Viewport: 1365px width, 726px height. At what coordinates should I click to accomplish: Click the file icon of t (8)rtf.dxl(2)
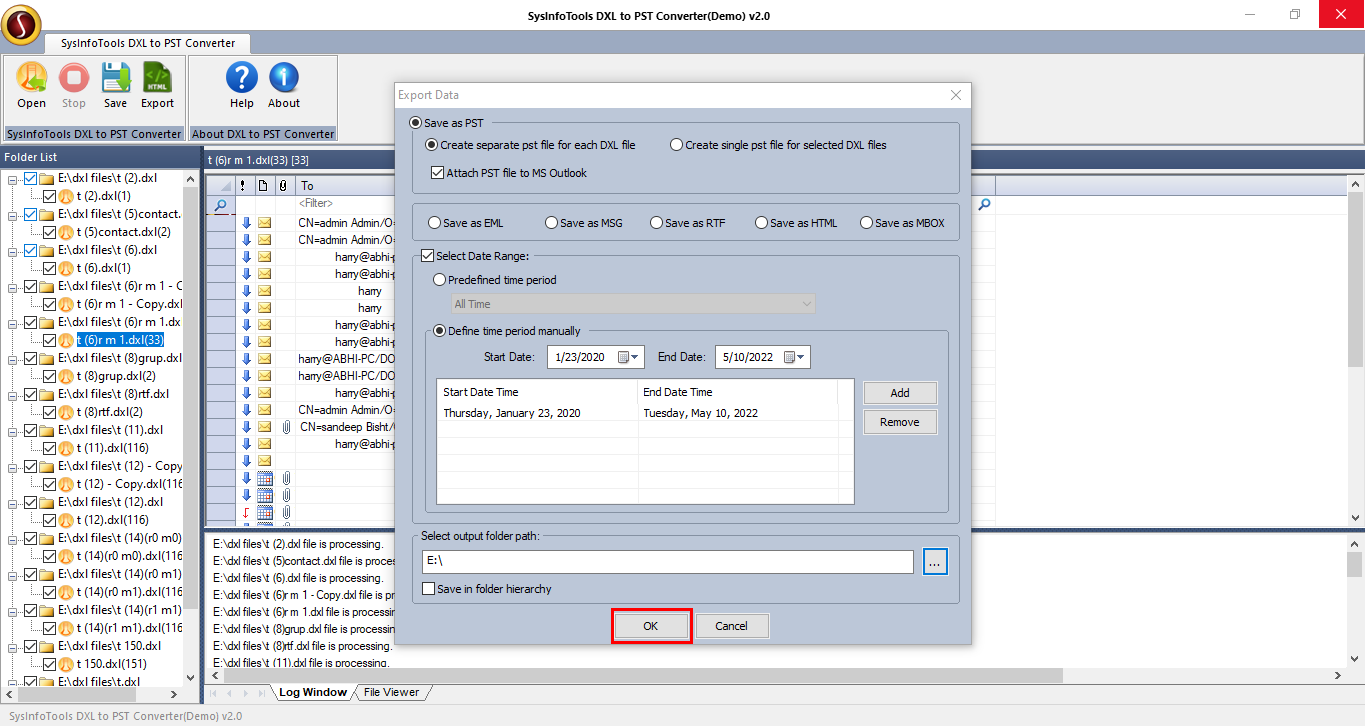[66, 412]
